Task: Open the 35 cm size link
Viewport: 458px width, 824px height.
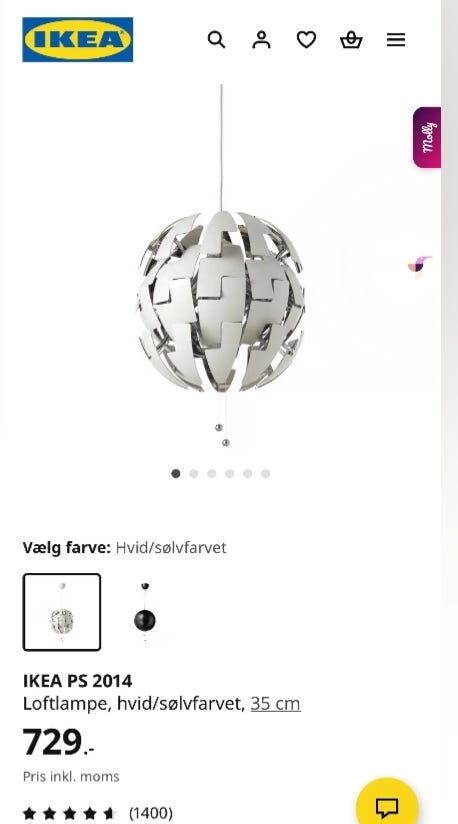Action: click(x=275, y=704)
